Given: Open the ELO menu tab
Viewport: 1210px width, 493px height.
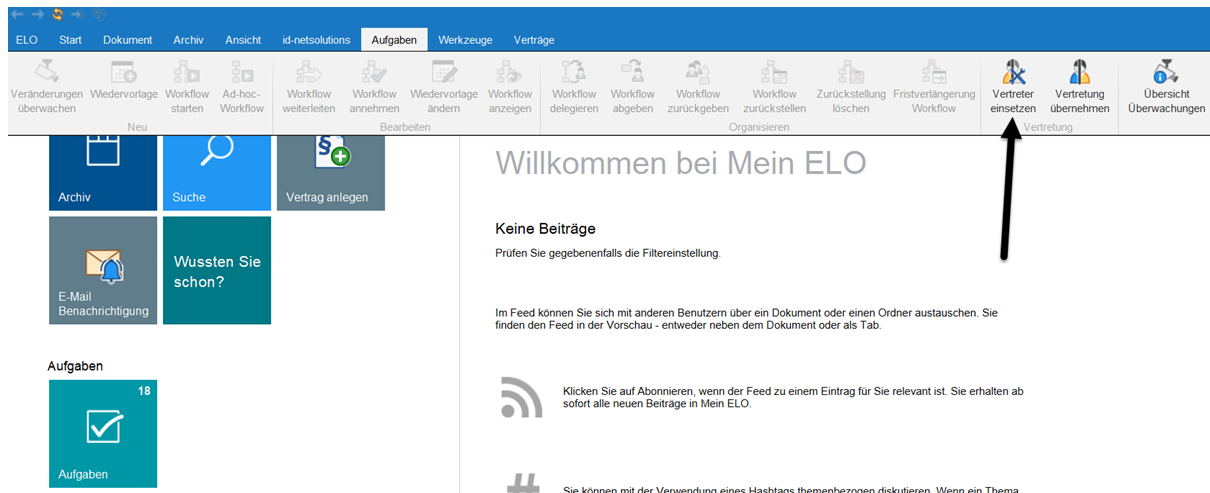Looking at the screenshot, I should [x=27, y=40].
